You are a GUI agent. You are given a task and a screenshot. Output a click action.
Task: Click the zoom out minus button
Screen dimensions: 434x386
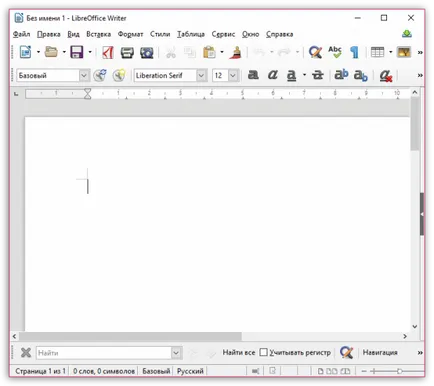tap(364, 371)
